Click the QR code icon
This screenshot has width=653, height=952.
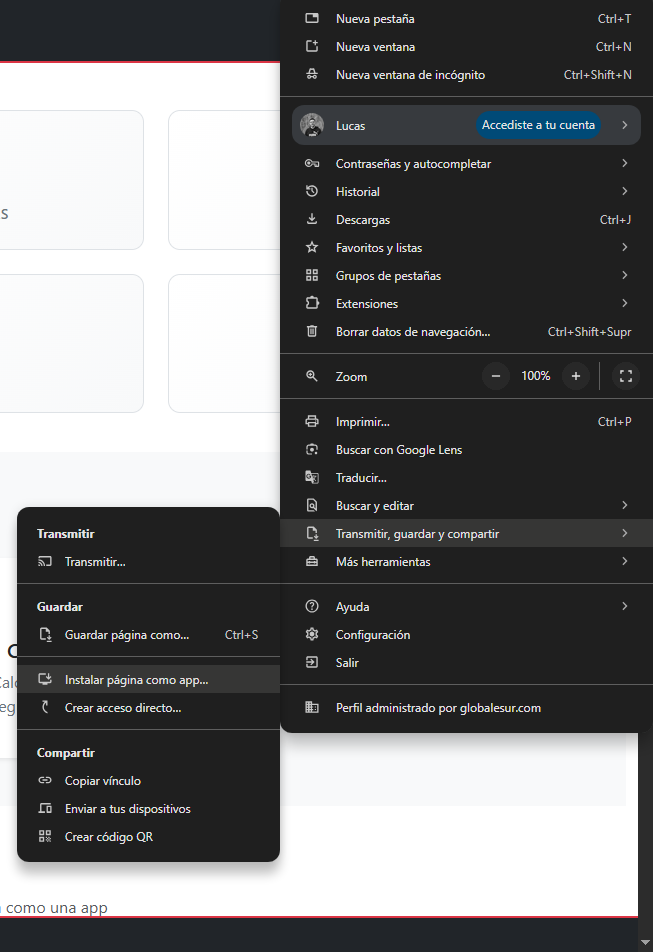(45, 837)
